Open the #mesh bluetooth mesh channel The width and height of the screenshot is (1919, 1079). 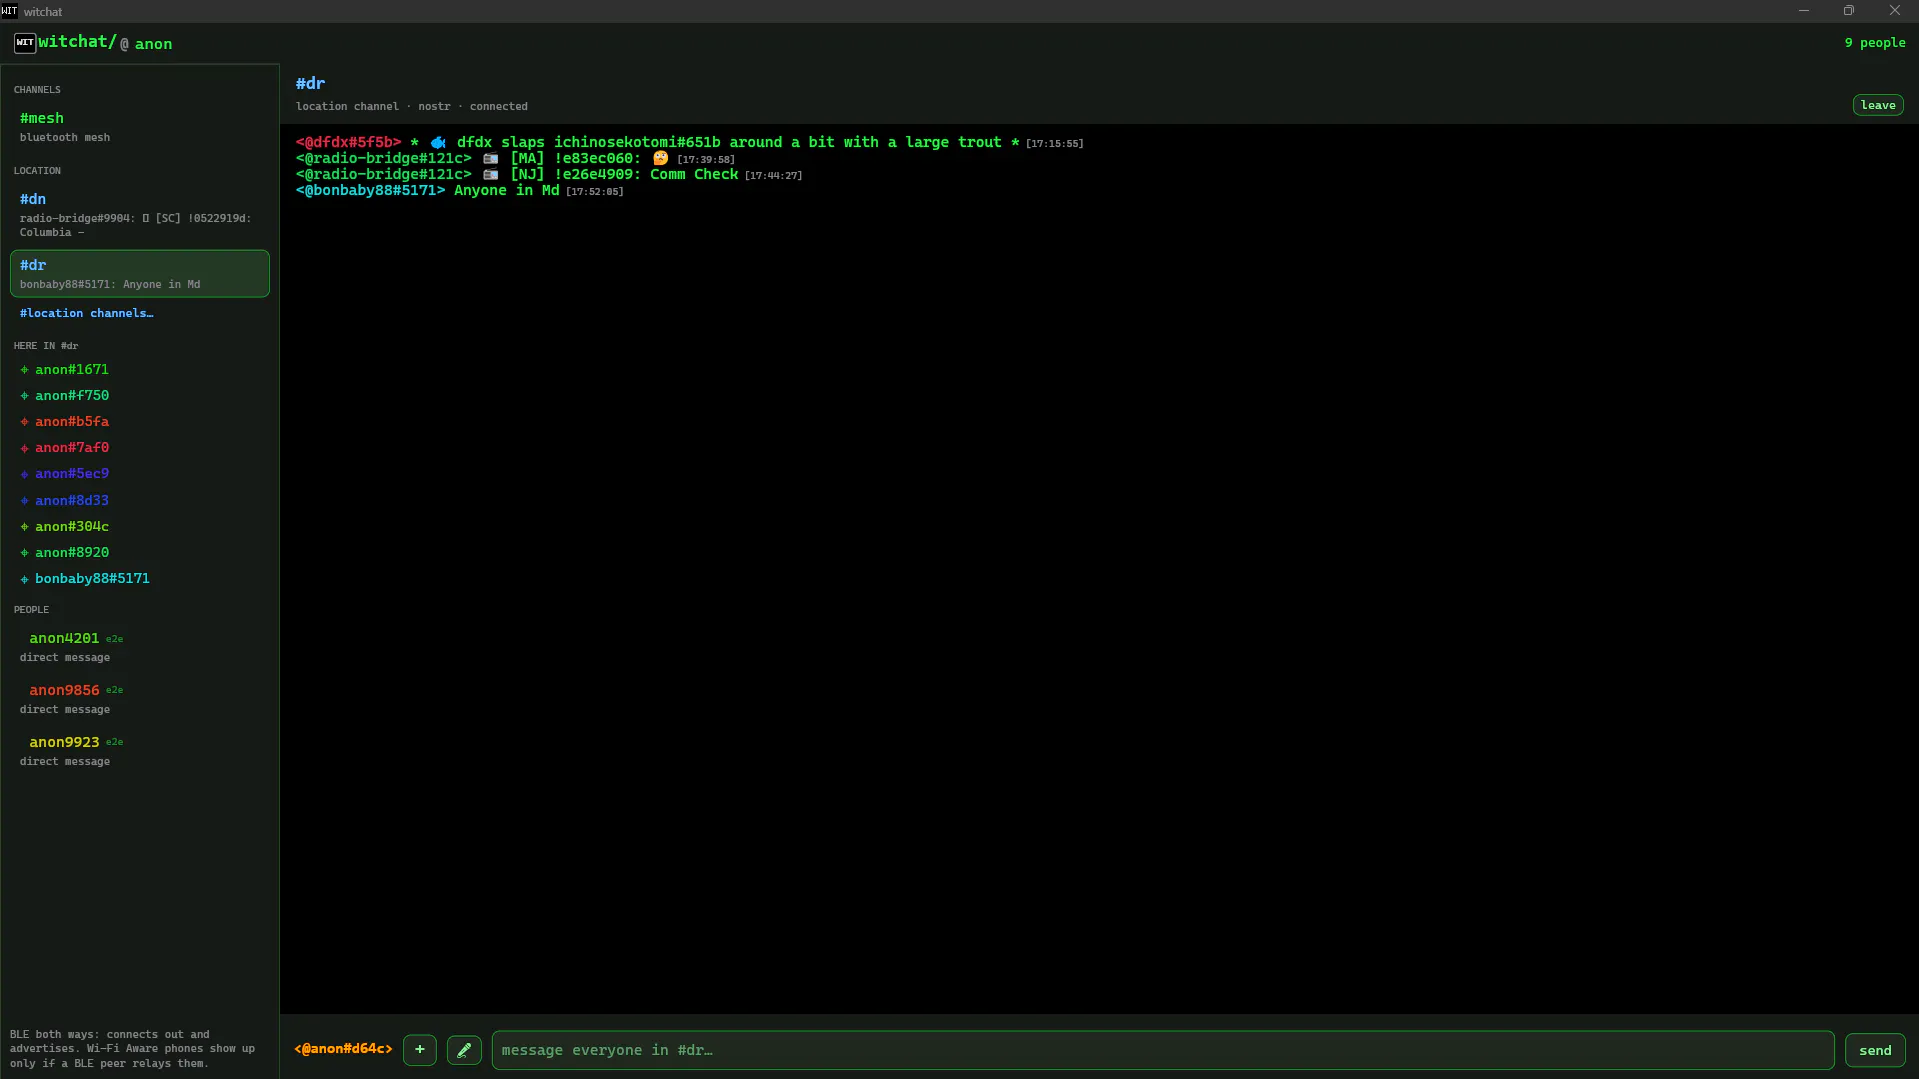pyautogui.click(x=140, y=127)
